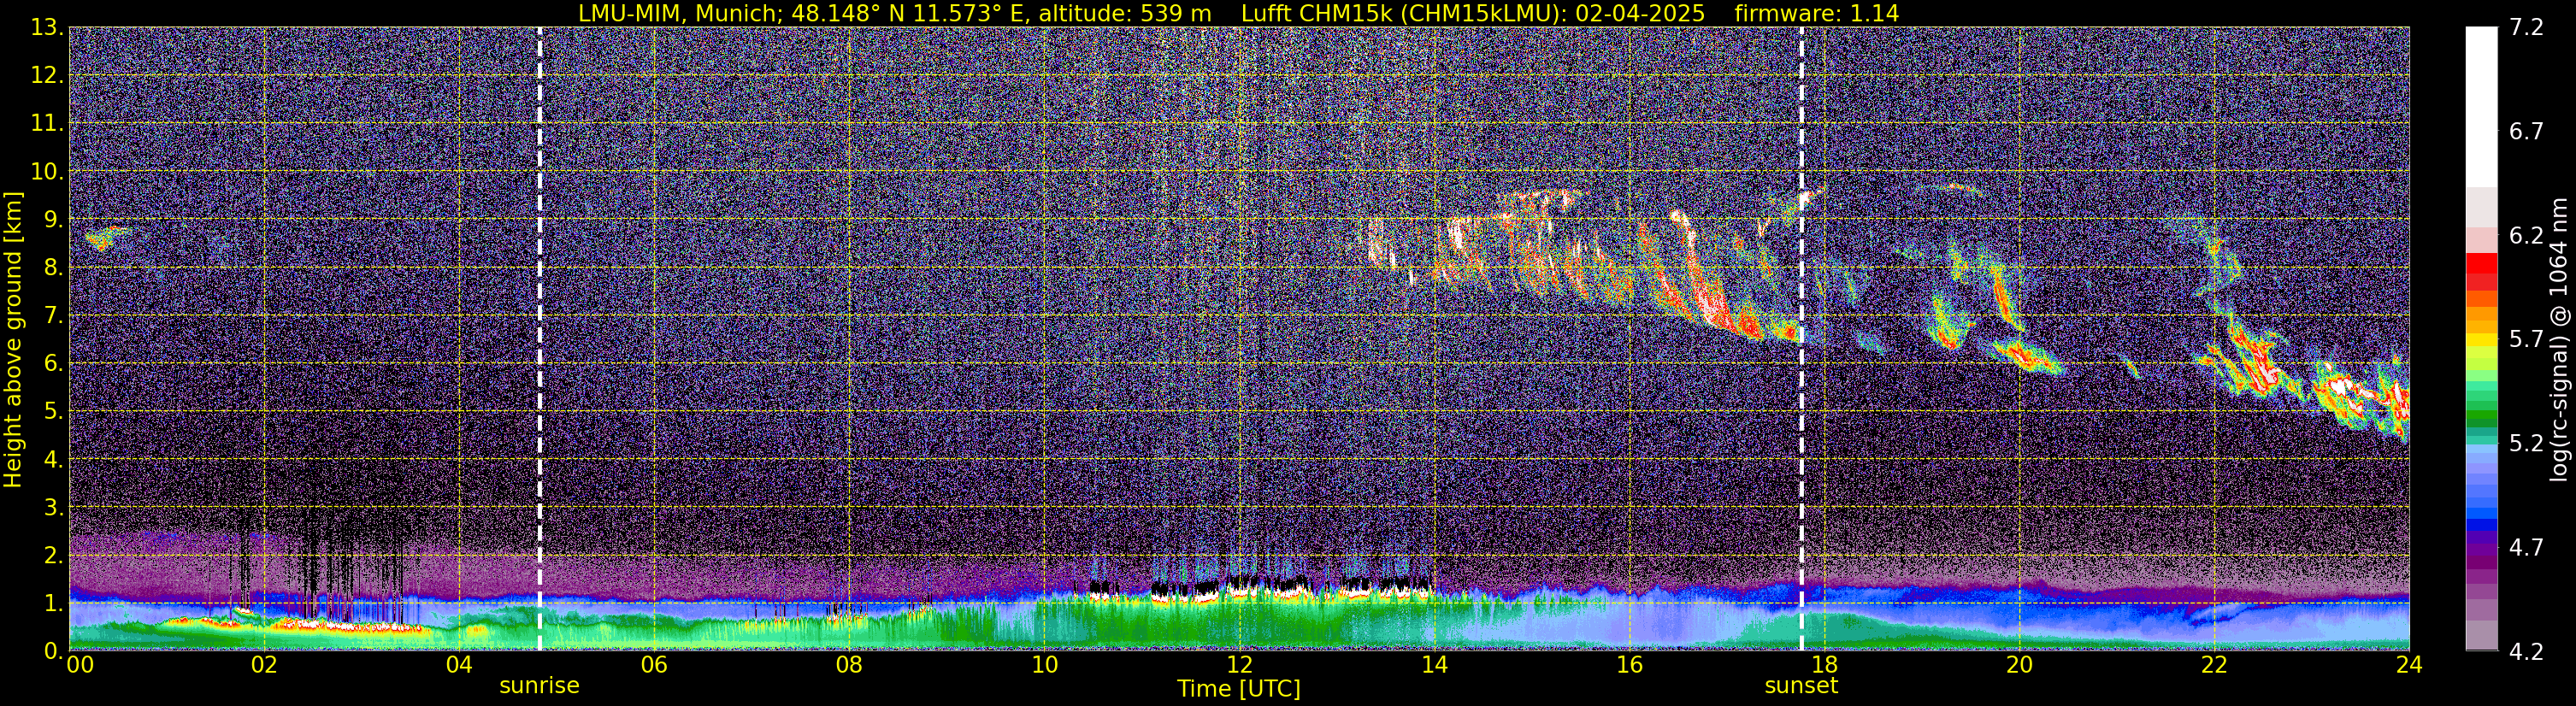Click the time axis tick label 18

click(x=1824, y=666)
